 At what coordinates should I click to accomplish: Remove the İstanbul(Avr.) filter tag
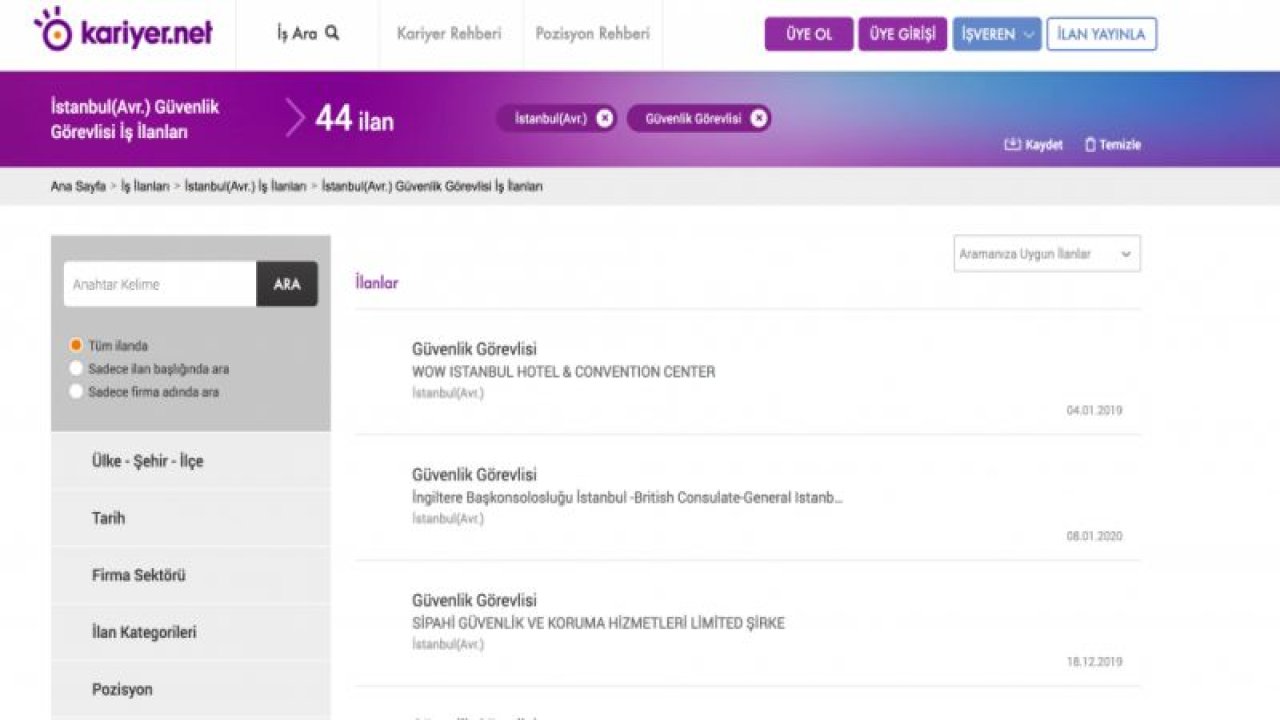[604, 118]
